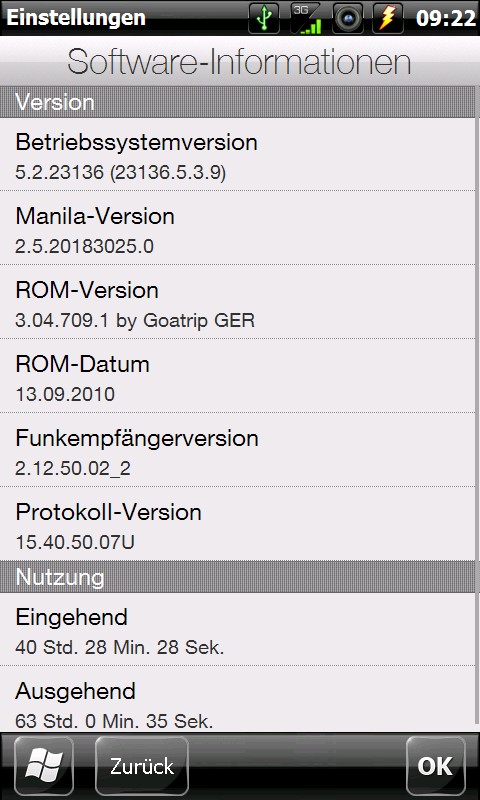The image size is (480, 800).
Task: Open the 3G signal strength indicator
Action: point(306,18)
